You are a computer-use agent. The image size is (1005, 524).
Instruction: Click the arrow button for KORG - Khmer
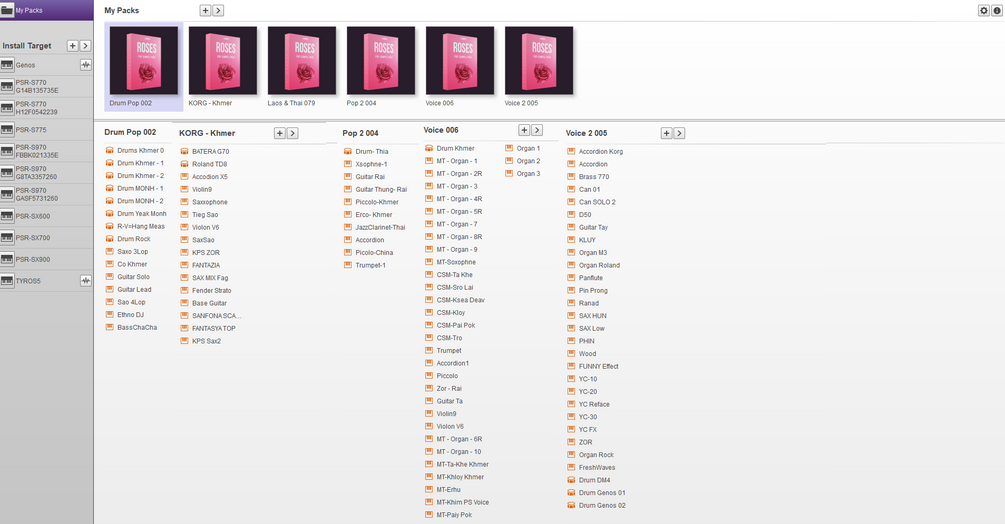(x=292, y=133)
